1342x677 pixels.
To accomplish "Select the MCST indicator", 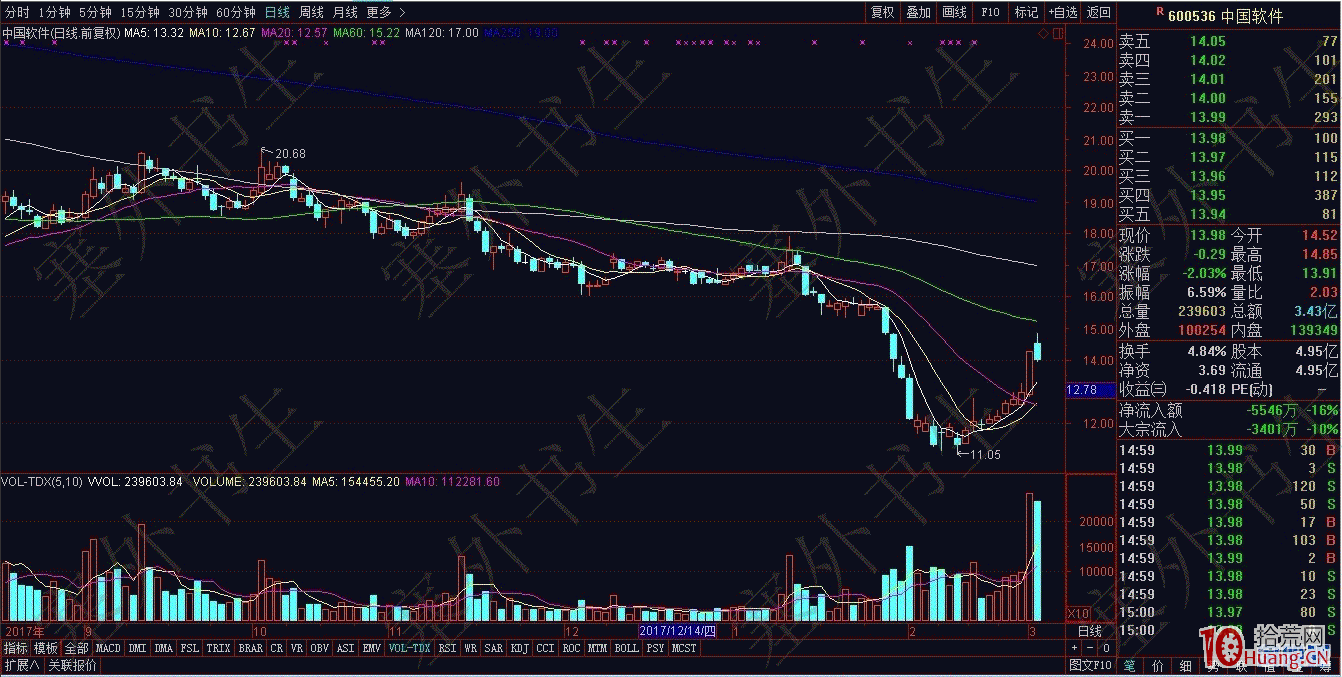I will point(684,648).
